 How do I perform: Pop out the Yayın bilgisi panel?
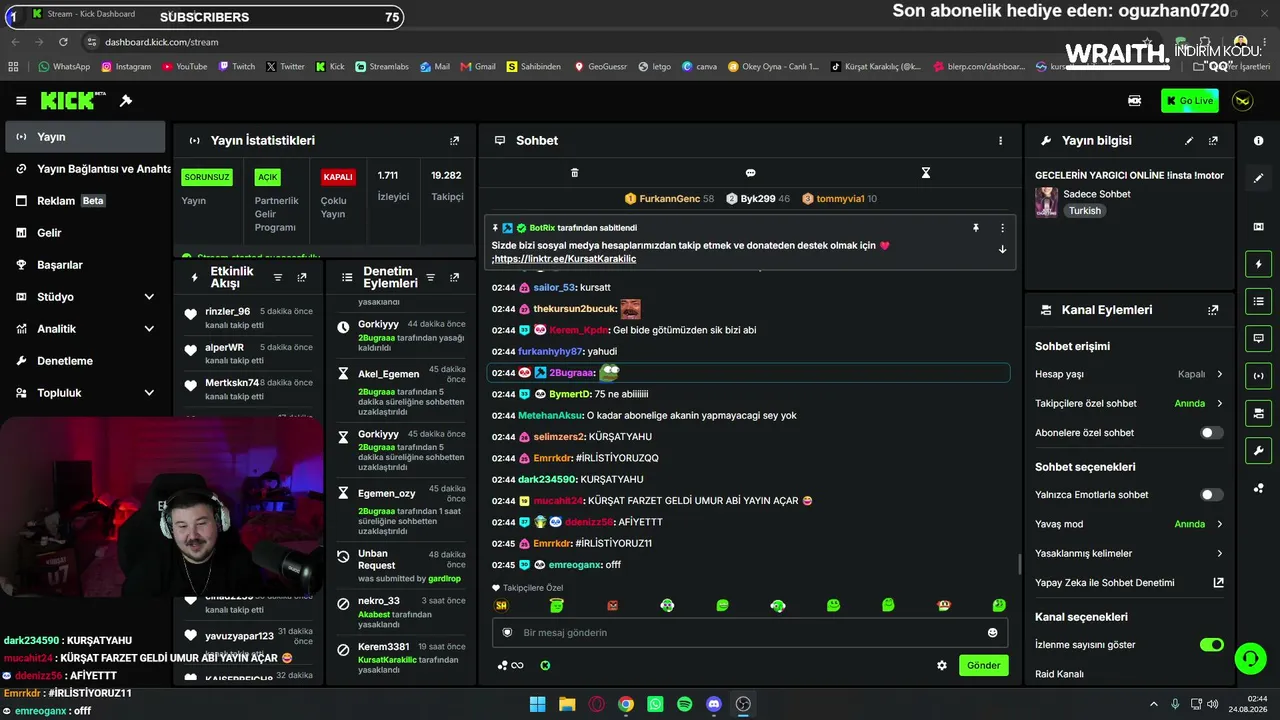point(1213,141)
